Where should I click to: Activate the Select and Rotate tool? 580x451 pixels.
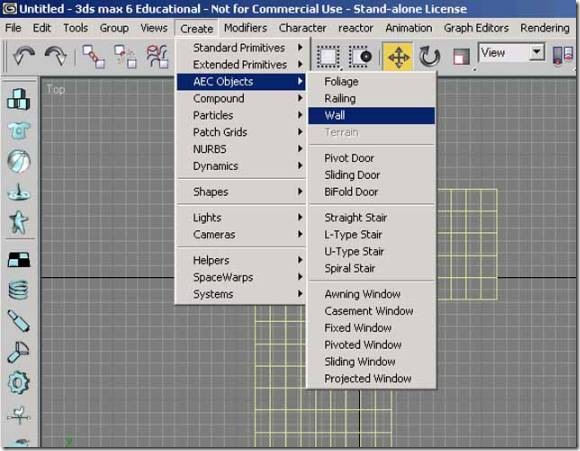pos(429,57)
